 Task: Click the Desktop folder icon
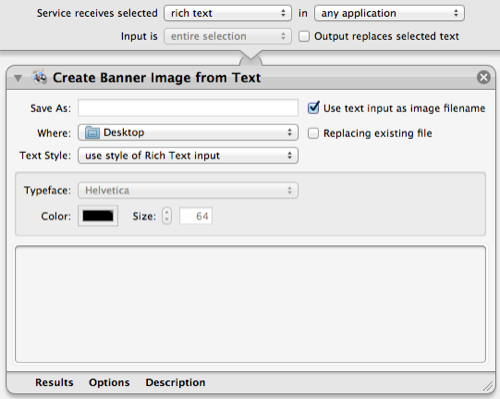click(x=92, y=133)
